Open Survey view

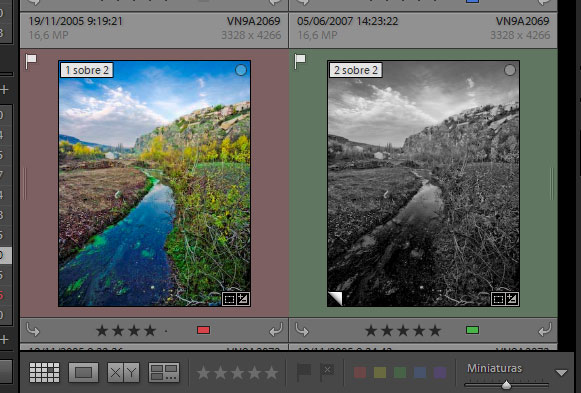click(164, 372)
